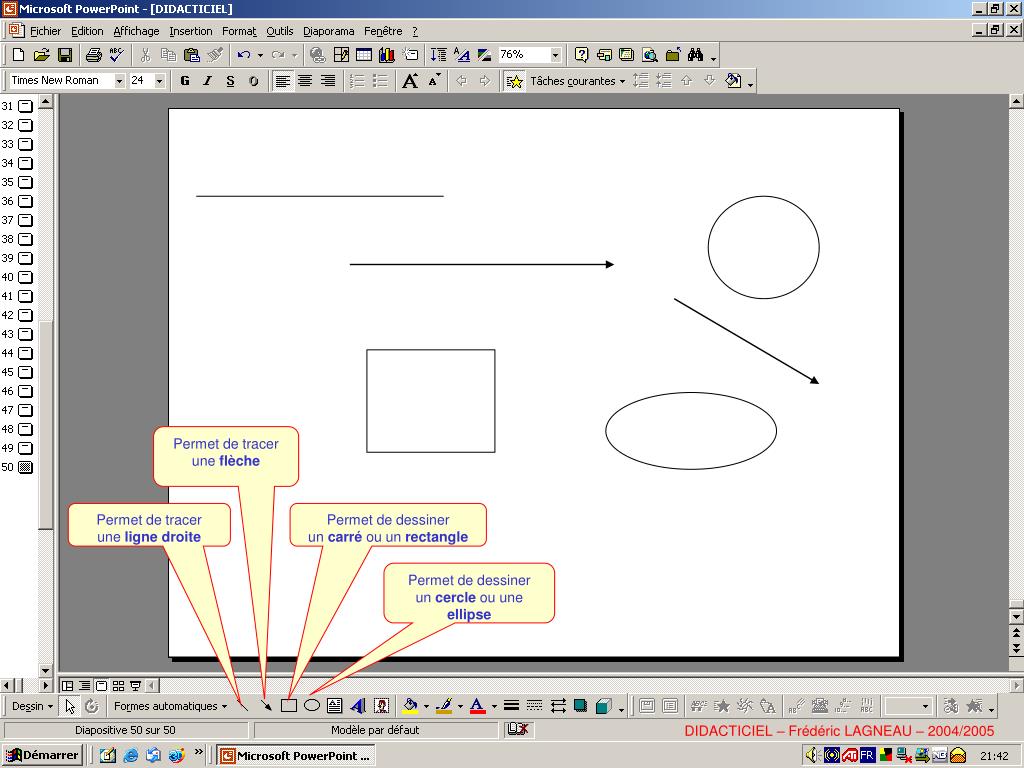Align text to the left
1024x768 pixels.
pyautogui.click(x=282, y=81)
